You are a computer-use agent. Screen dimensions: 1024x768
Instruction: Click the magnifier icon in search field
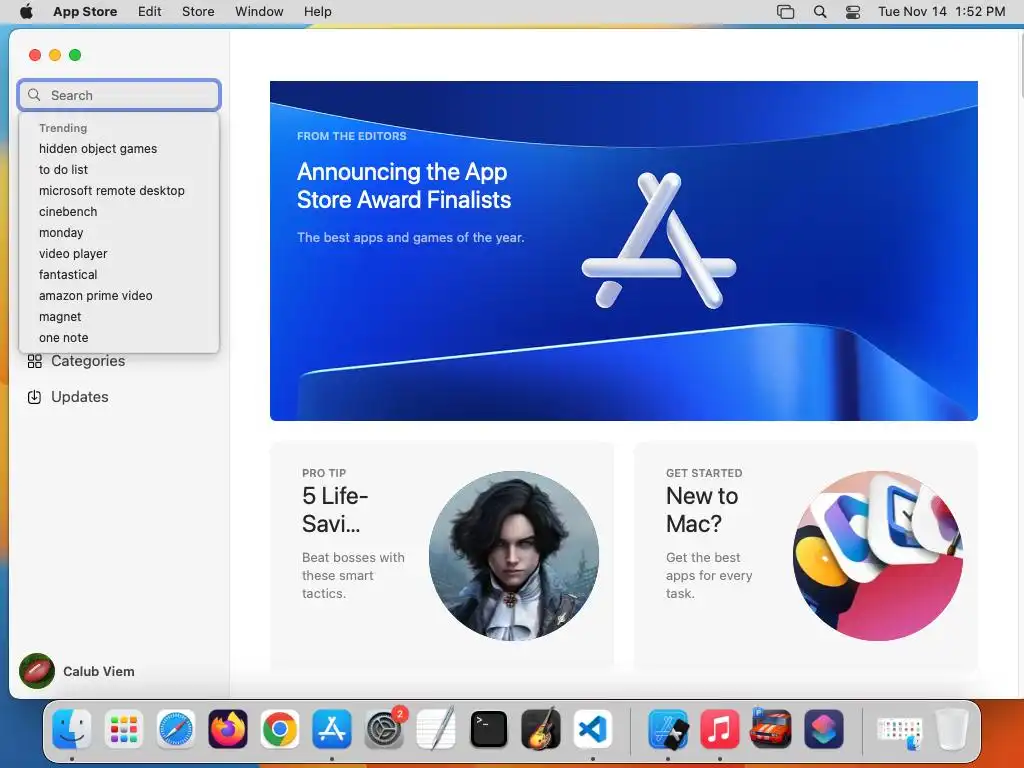click(34, 95)
